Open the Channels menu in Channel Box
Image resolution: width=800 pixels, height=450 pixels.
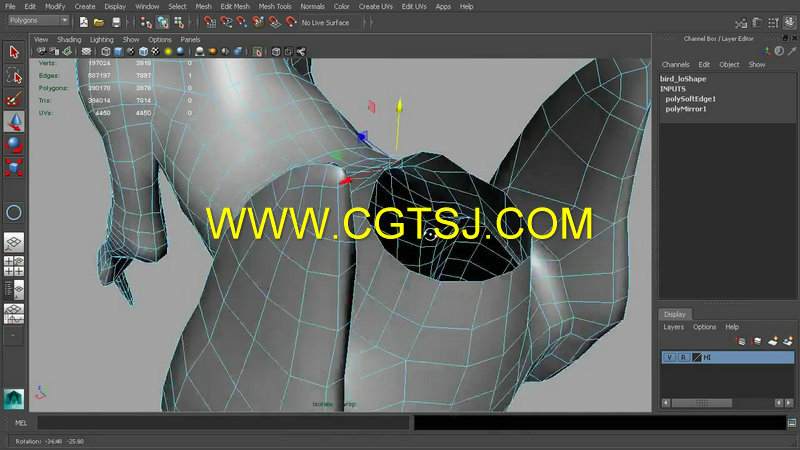[x=676, y=64]
